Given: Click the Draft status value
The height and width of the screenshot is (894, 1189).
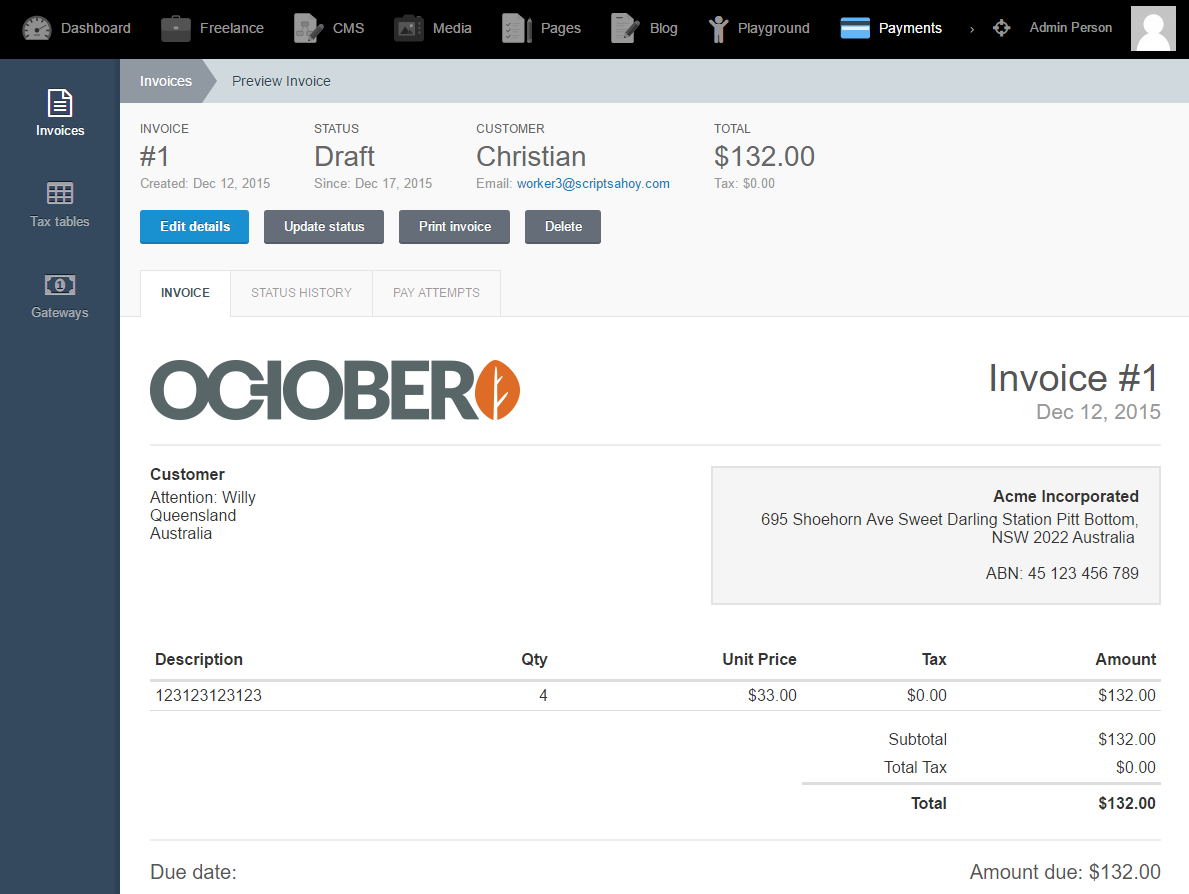Looking at the screenshot, I should [344, 156].
